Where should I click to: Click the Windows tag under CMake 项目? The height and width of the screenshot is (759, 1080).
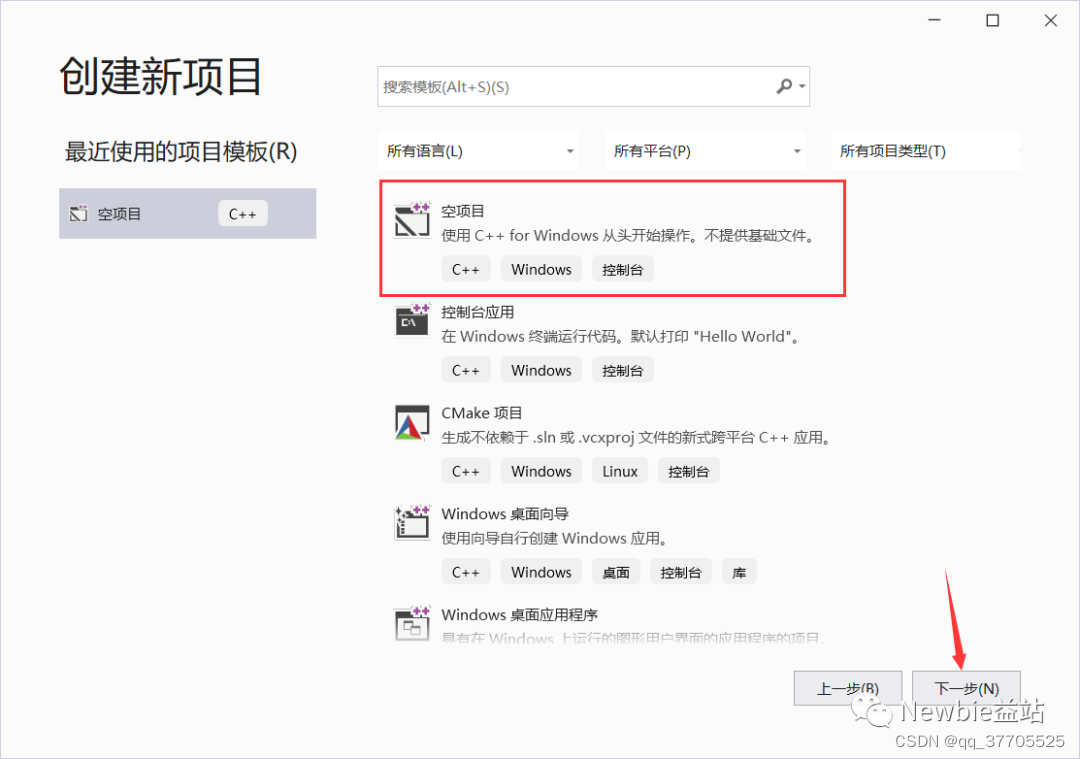541,471
